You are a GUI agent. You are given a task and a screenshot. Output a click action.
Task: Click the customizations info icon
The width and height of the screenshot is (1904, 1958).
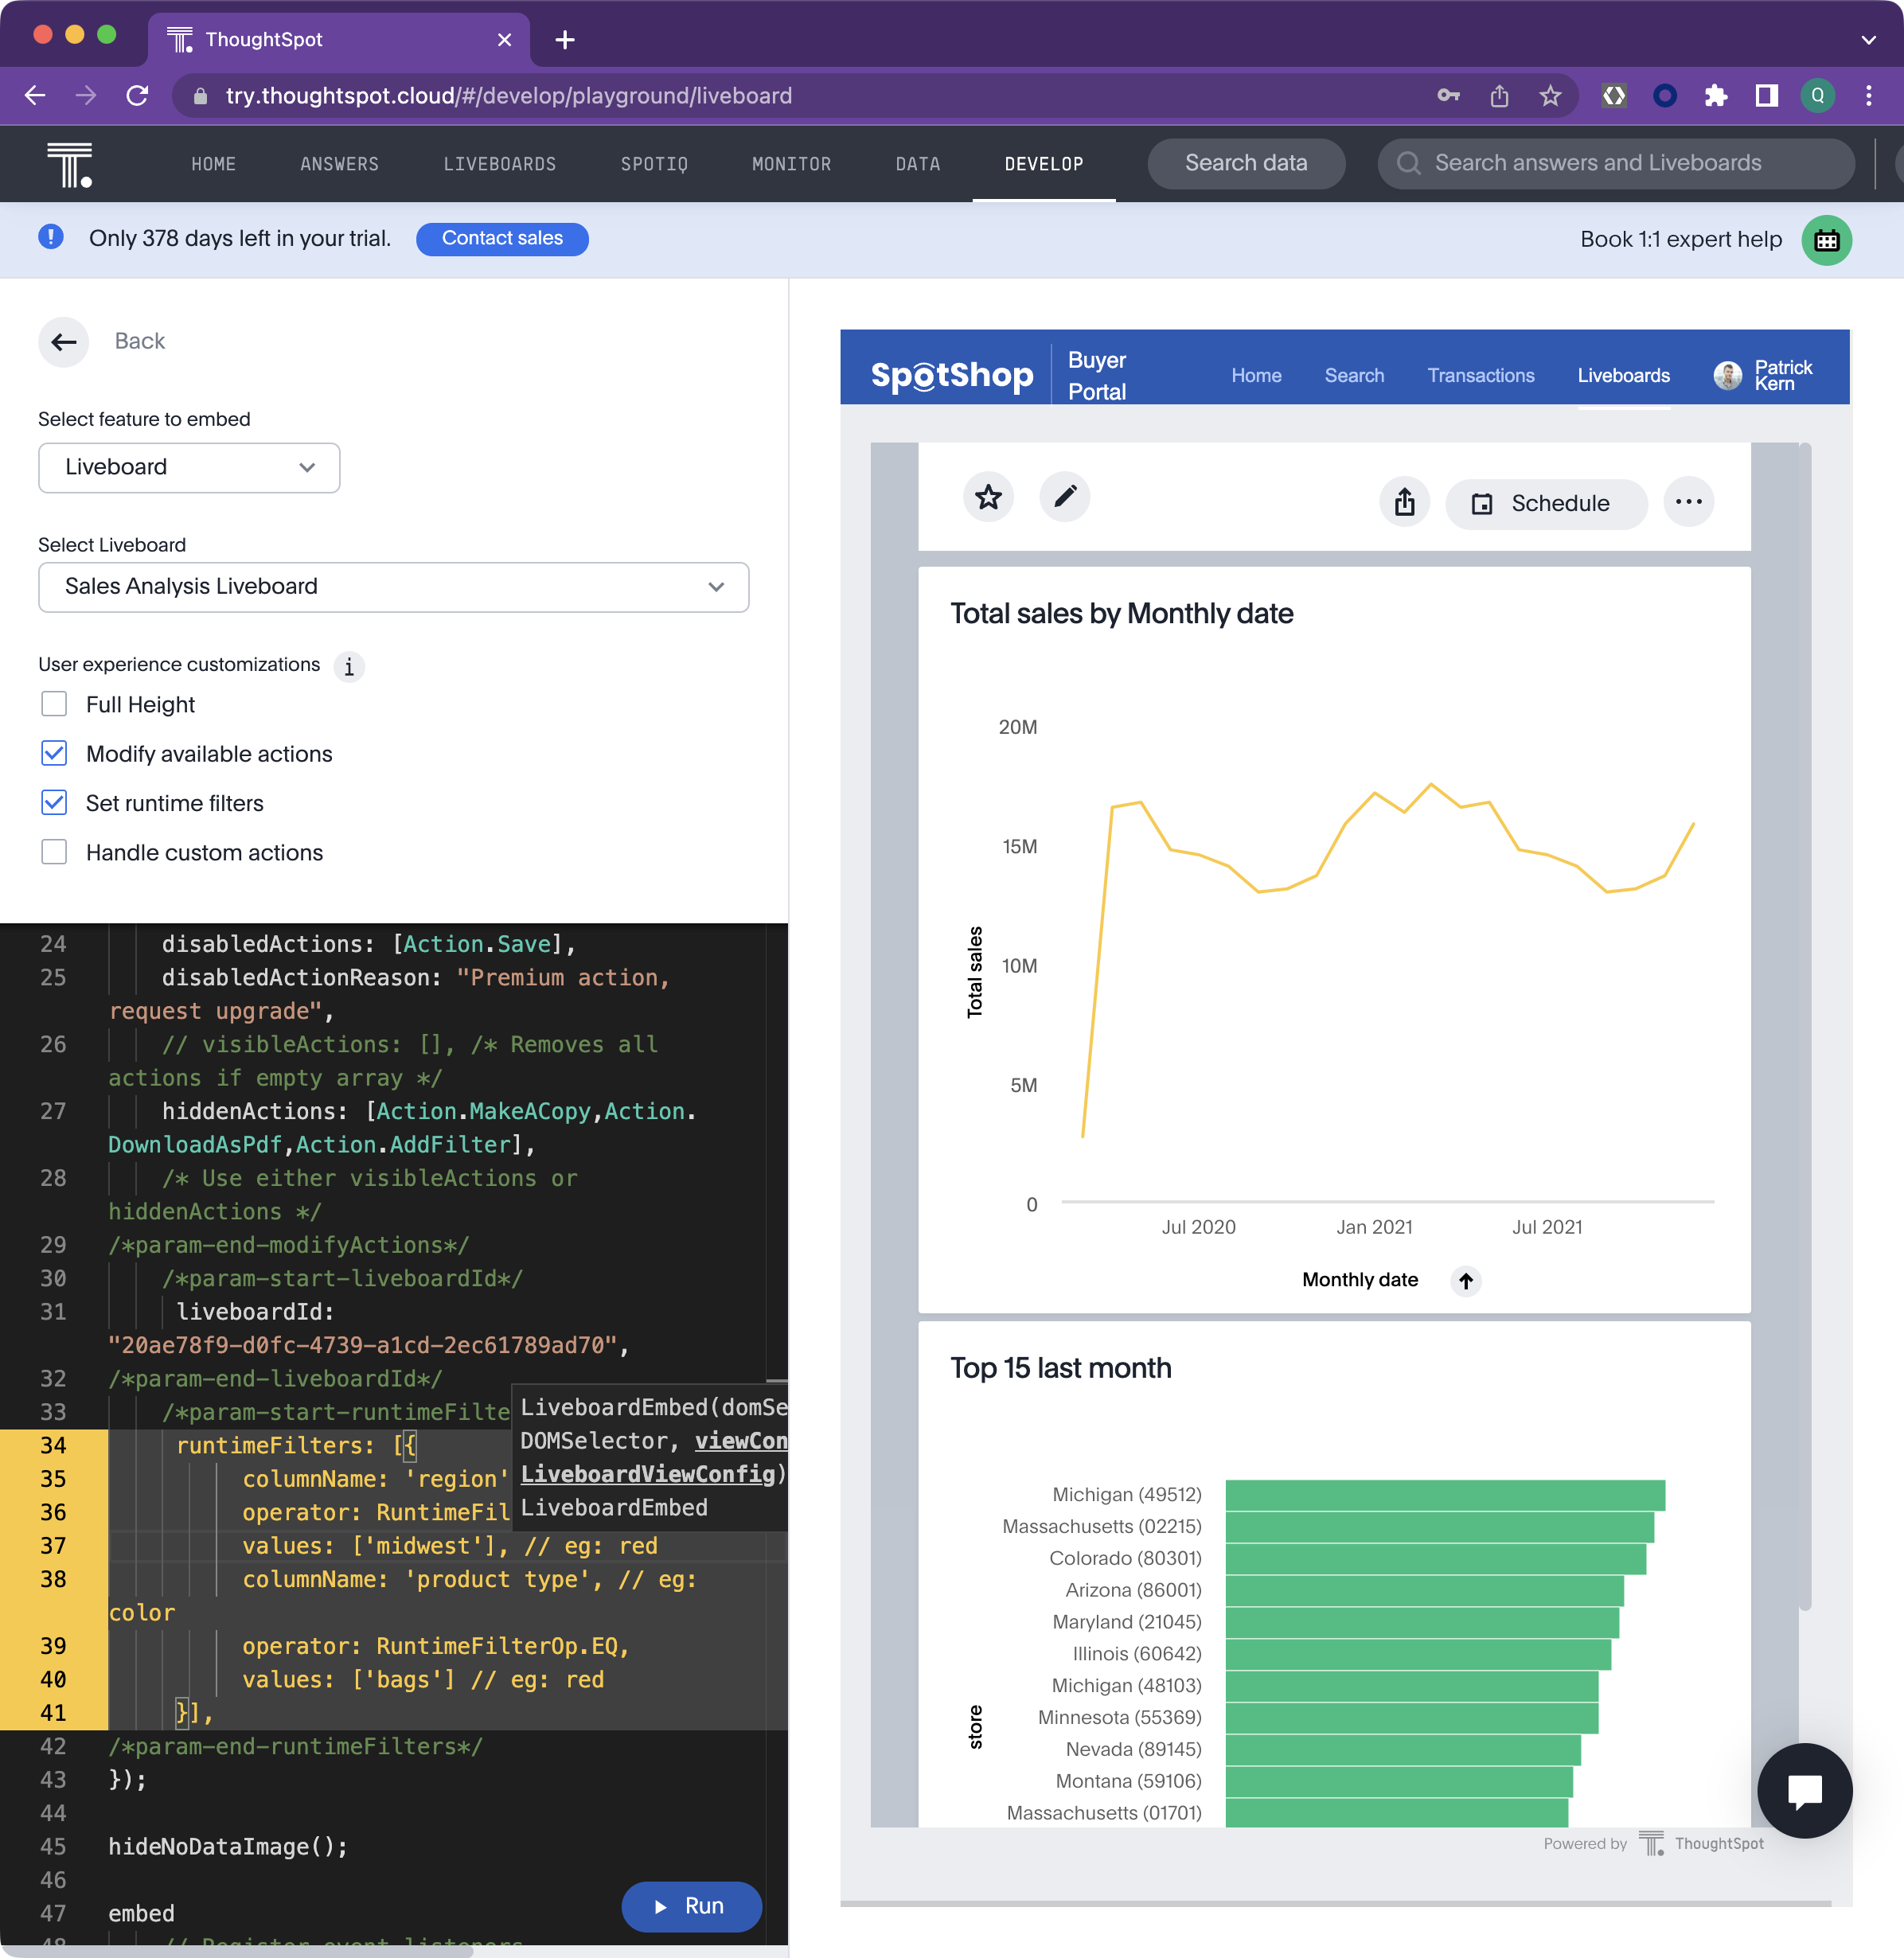click(x=349, y=666)
